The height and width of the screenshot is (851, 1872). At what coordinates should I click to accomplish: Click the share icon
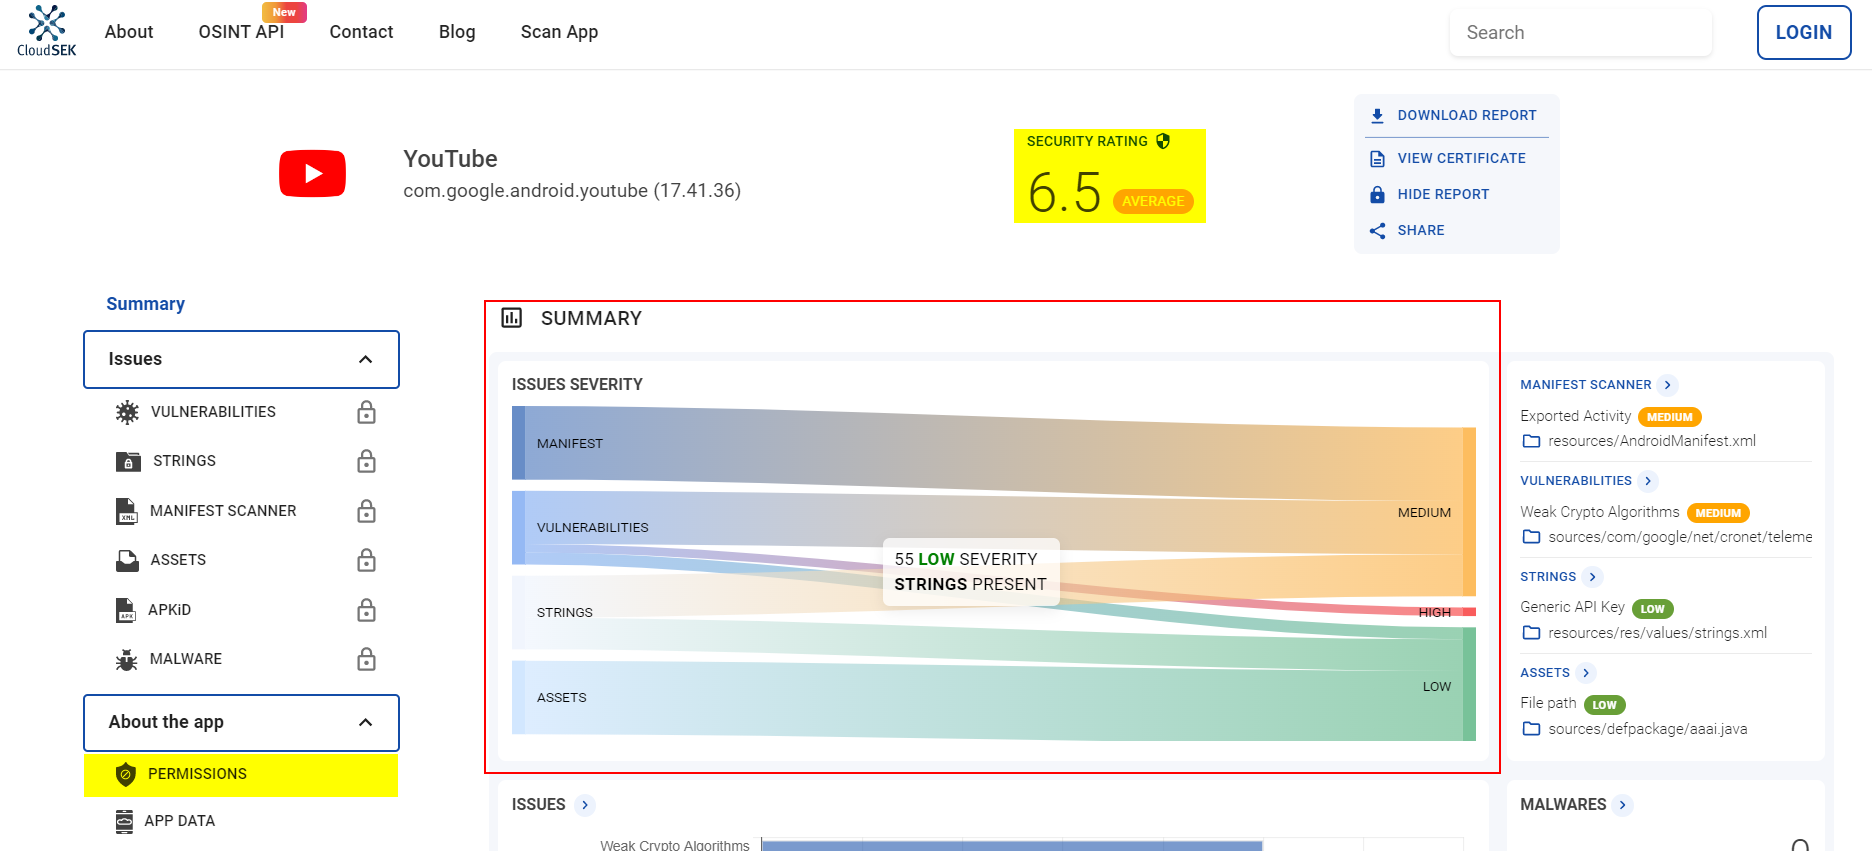(x=1377, y=231)
